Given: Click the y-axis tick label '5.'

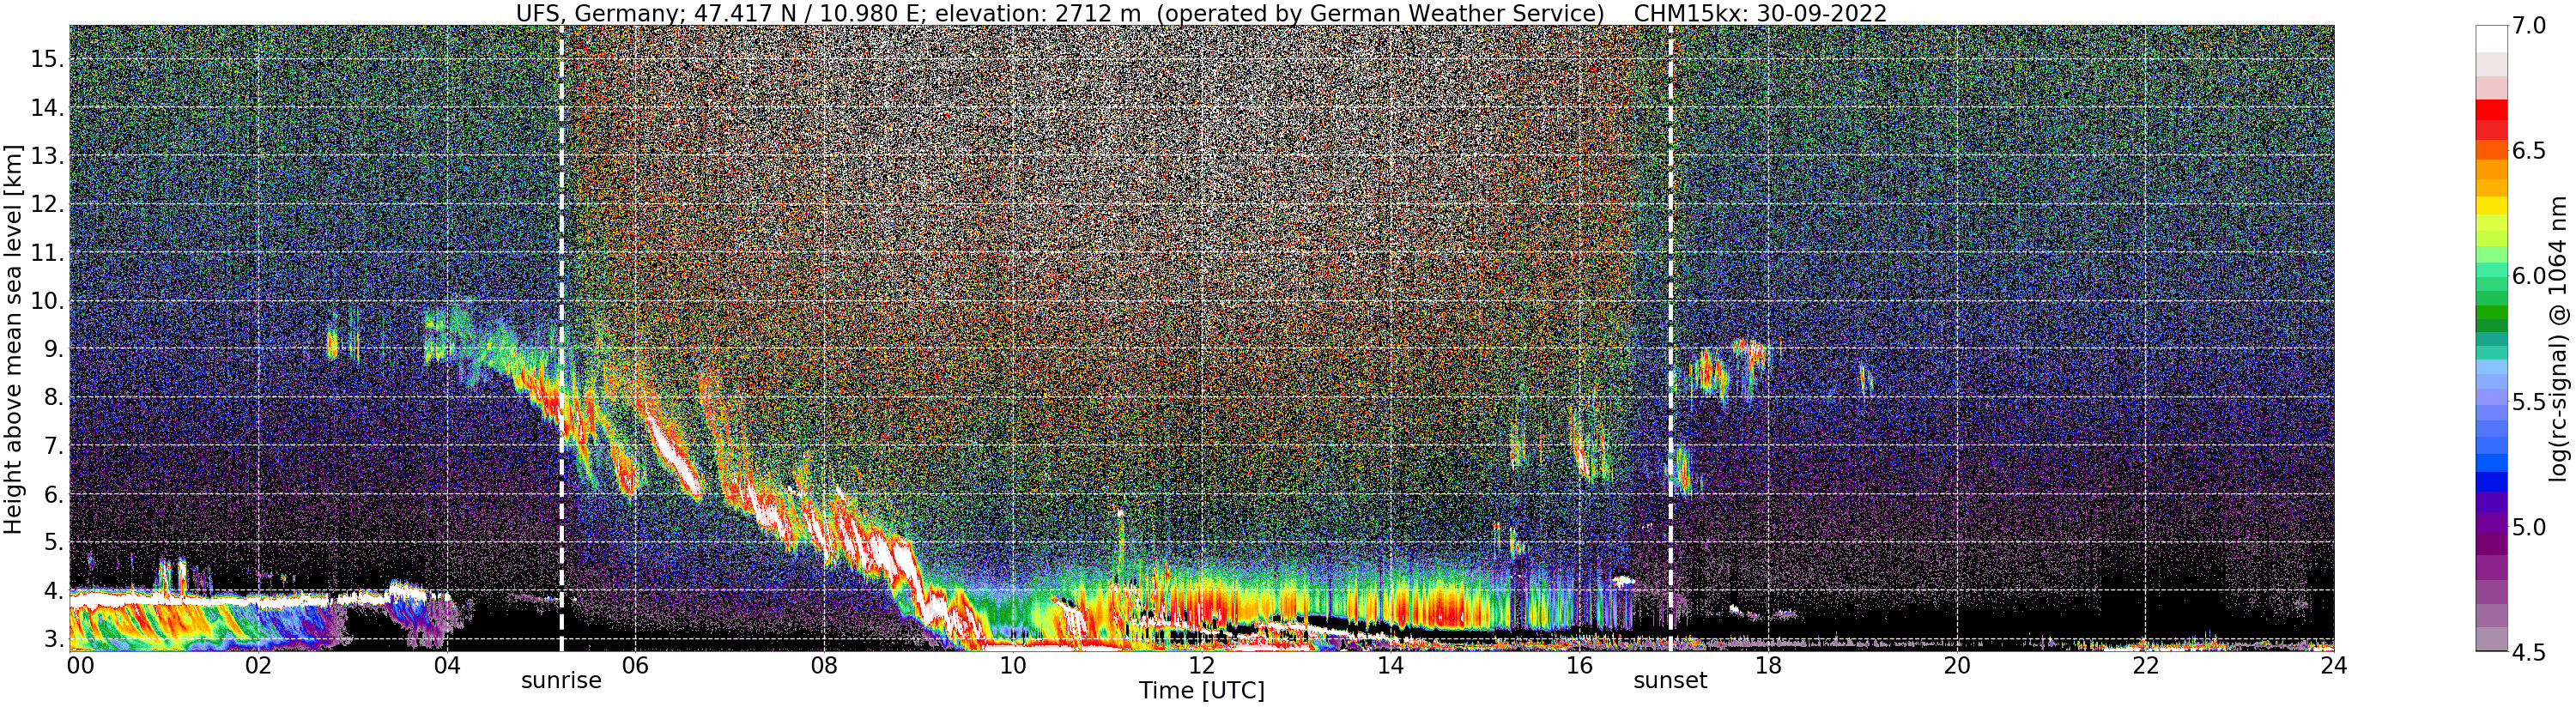Looking at the screenshot, I should [54, 543].
